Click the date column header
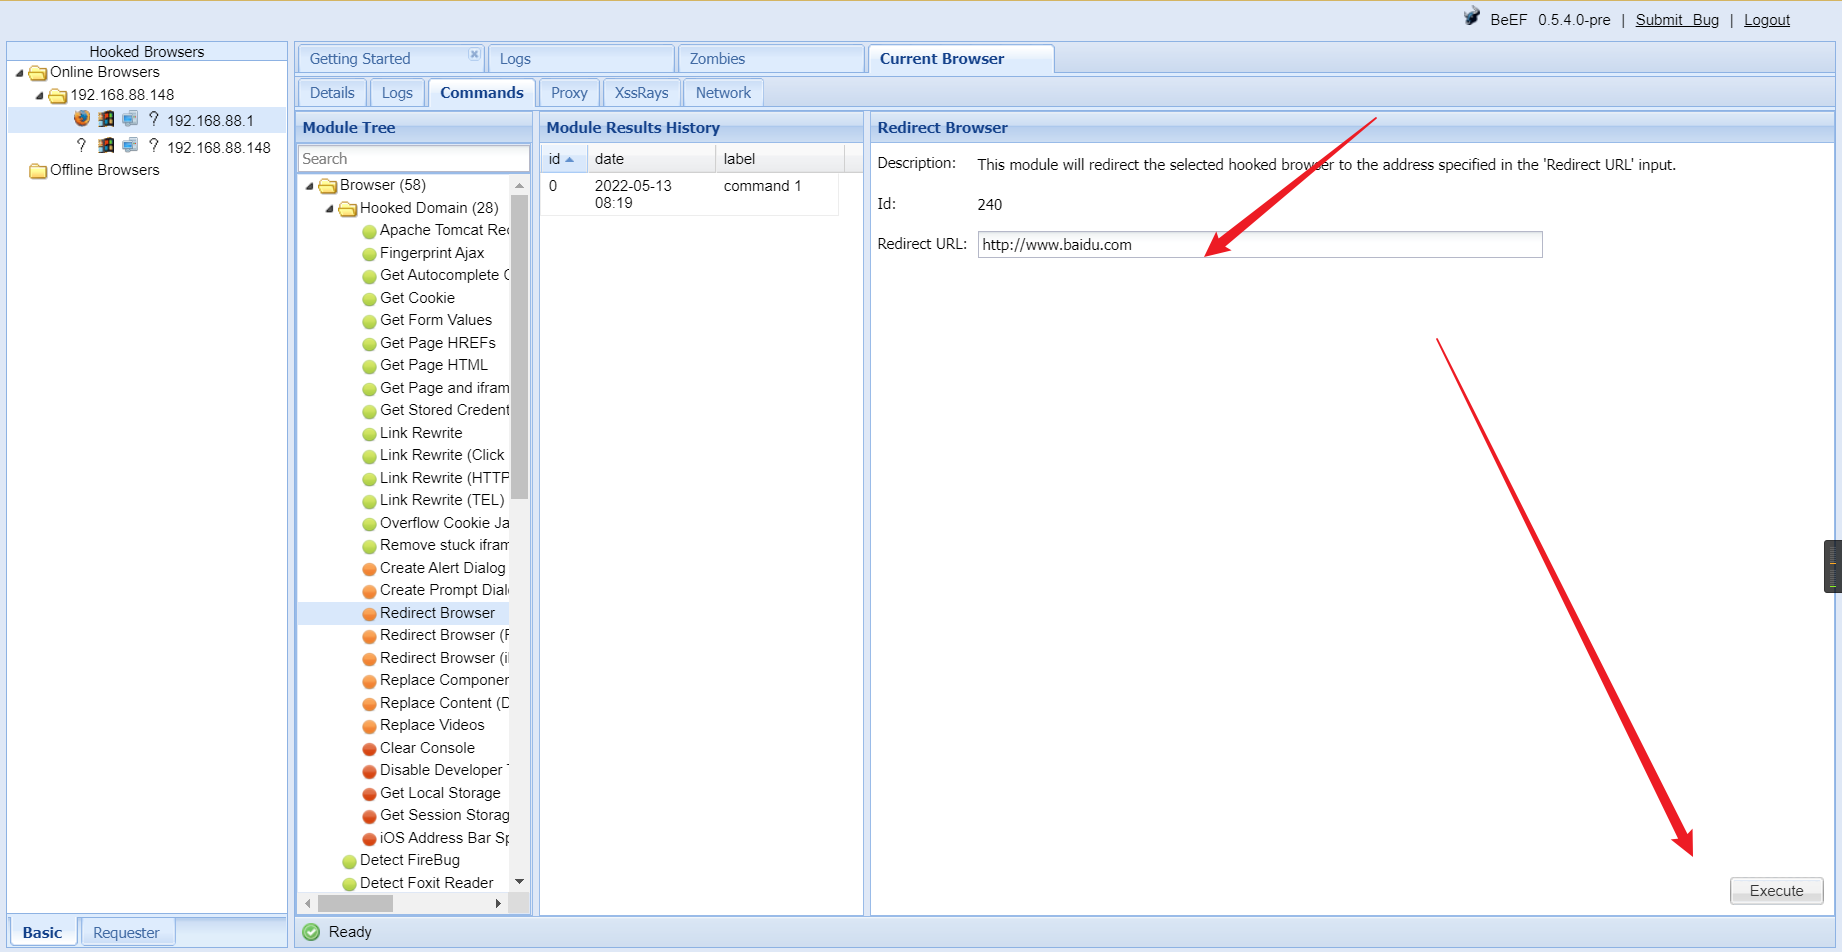 tap(651, 159)
